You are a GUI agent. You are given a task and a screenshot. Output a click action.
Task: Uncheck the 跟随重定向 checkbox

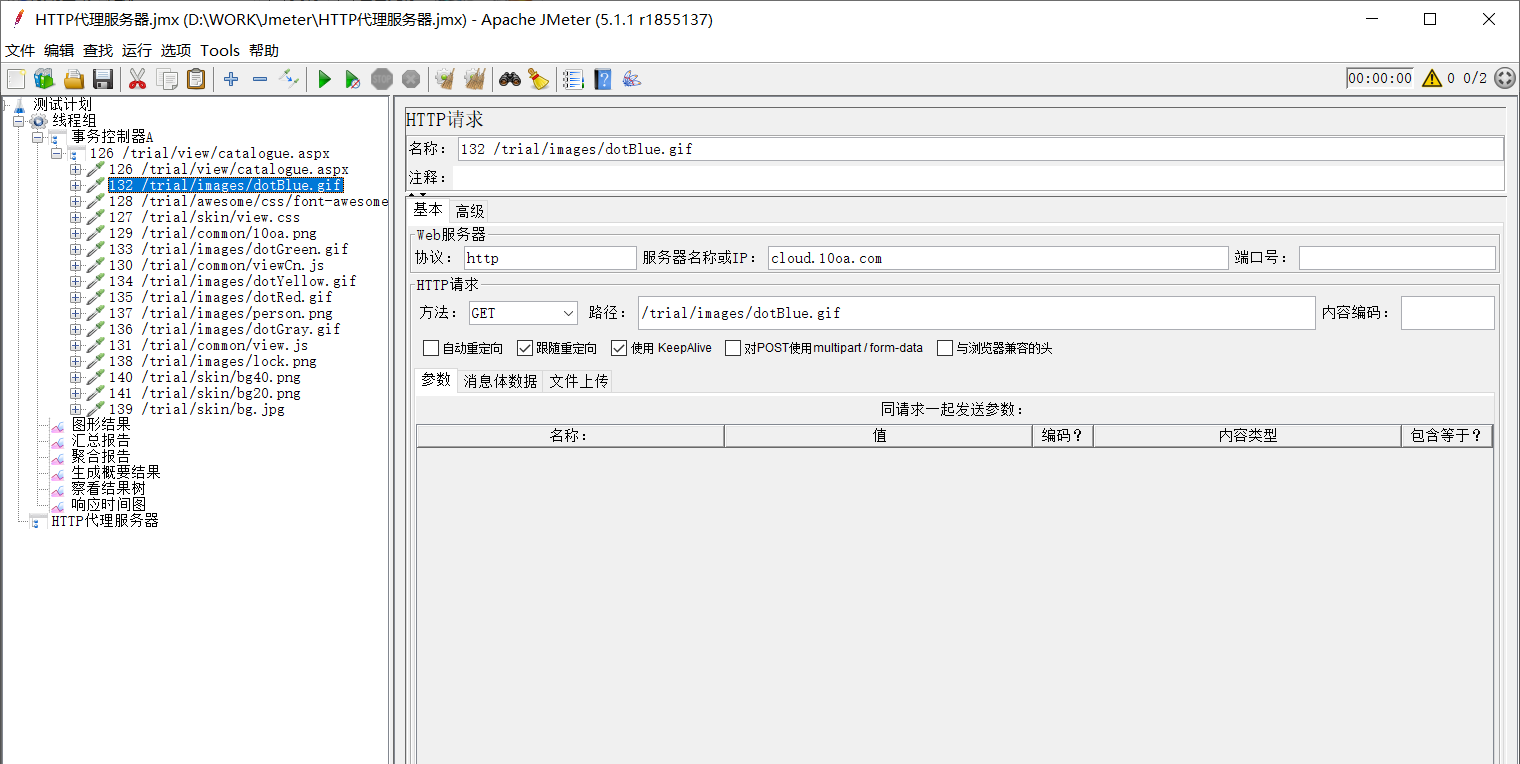click(x=525, y=348)
